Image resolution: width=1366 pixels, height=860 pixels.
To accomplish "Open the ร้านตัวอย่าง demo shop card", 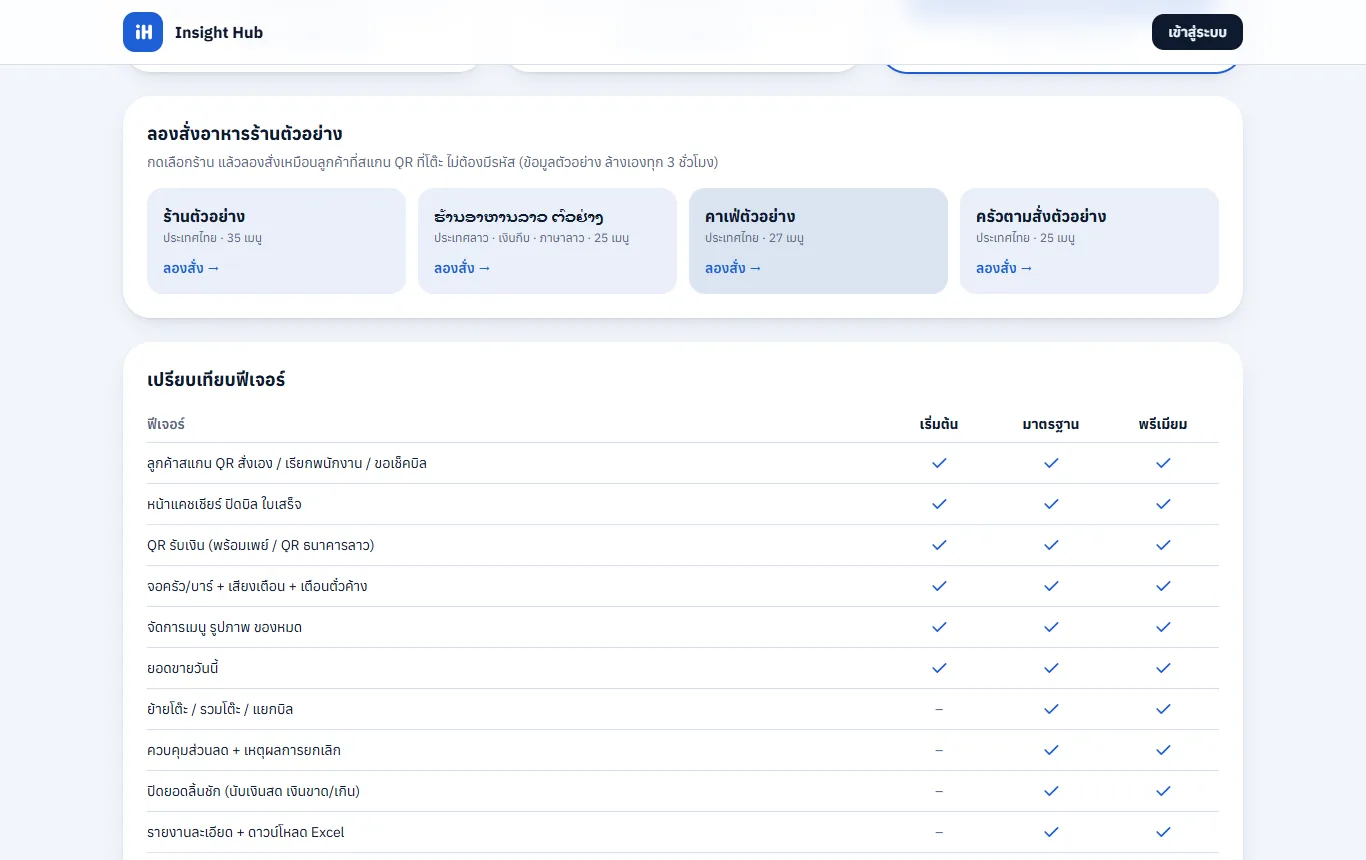I will 276,241.
